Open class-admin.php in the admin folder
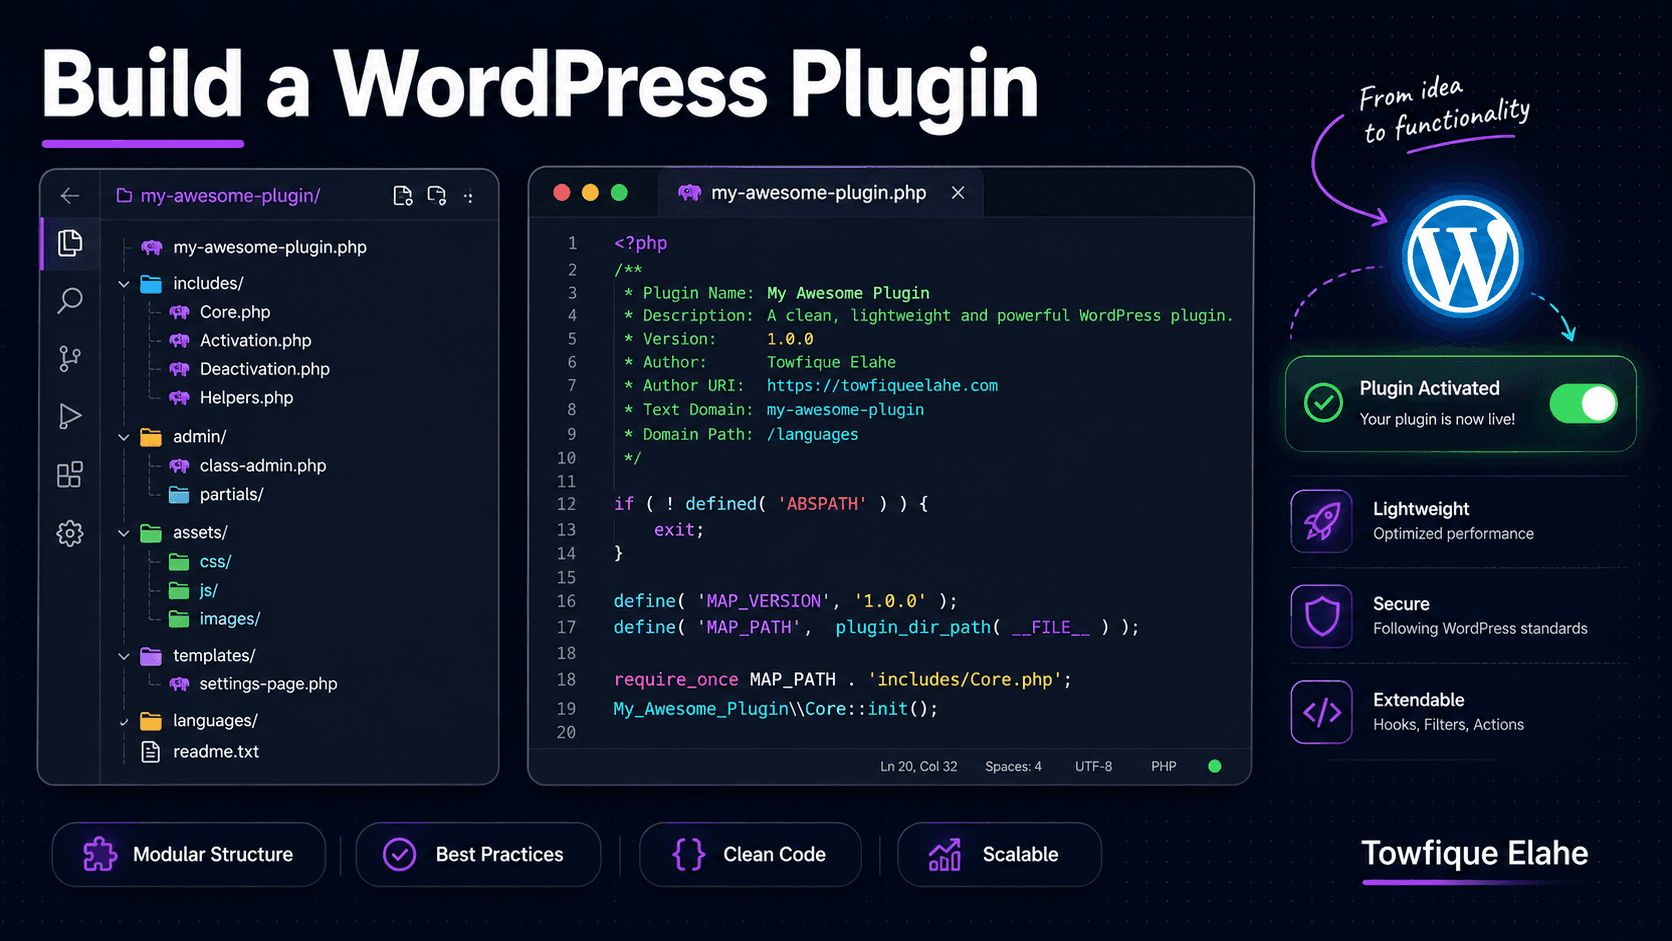 click(x=263, y=465)
